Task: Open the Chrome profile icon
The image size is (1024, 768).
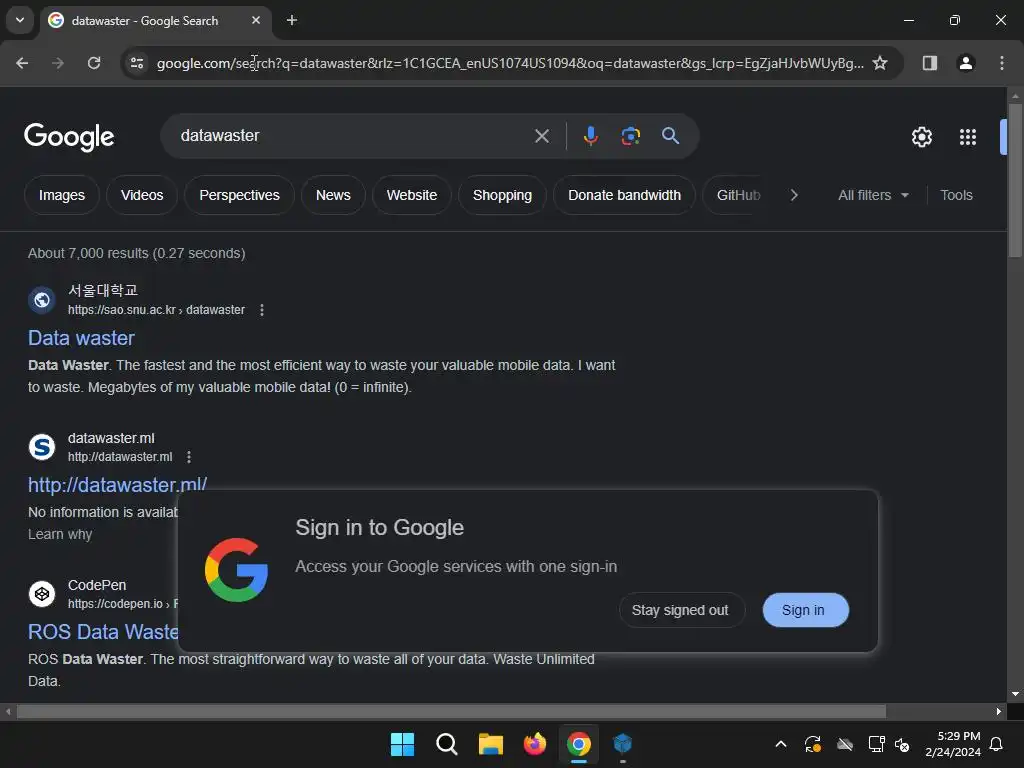Action: pyautogui.click(x=966, y=63)
